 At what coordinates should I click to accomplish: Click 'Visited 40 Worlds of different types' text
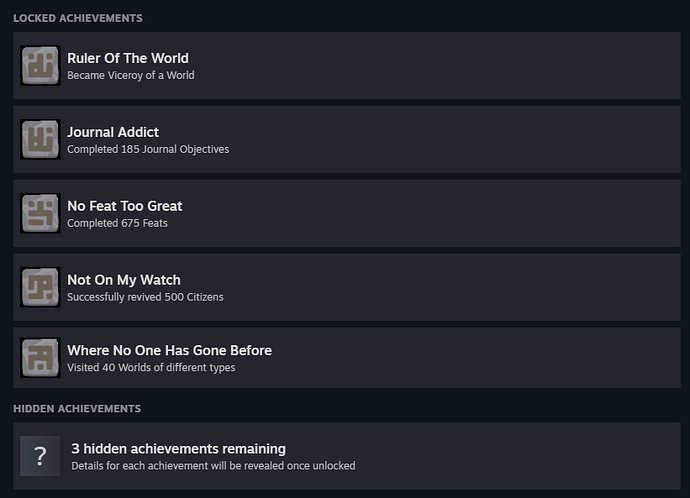pos(151,367)
